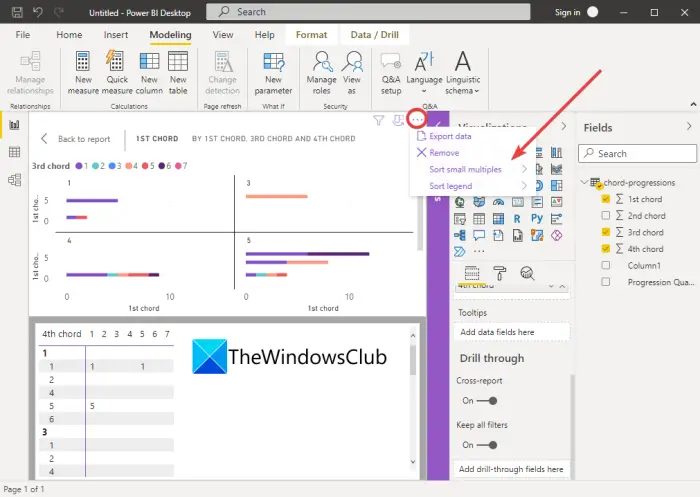Image resolution: width=700 pixels, height=497 pixels.
Task: Click View as in Security group
Action: (x=352, y=73)
